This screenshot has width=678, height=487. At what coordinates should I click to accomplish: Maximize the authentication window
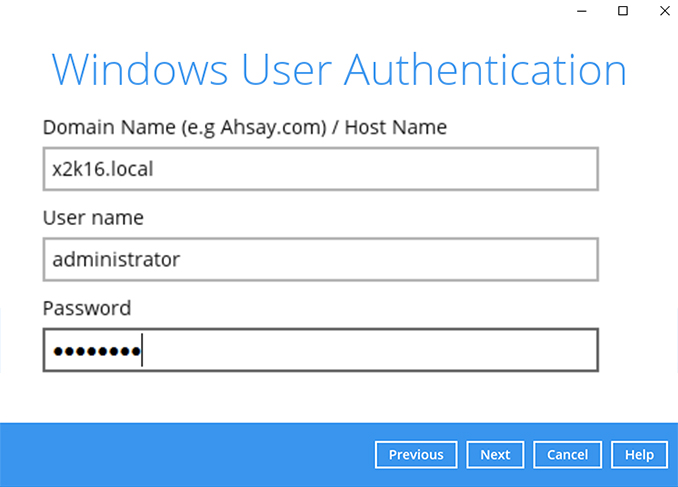click(x=622, y=11)
